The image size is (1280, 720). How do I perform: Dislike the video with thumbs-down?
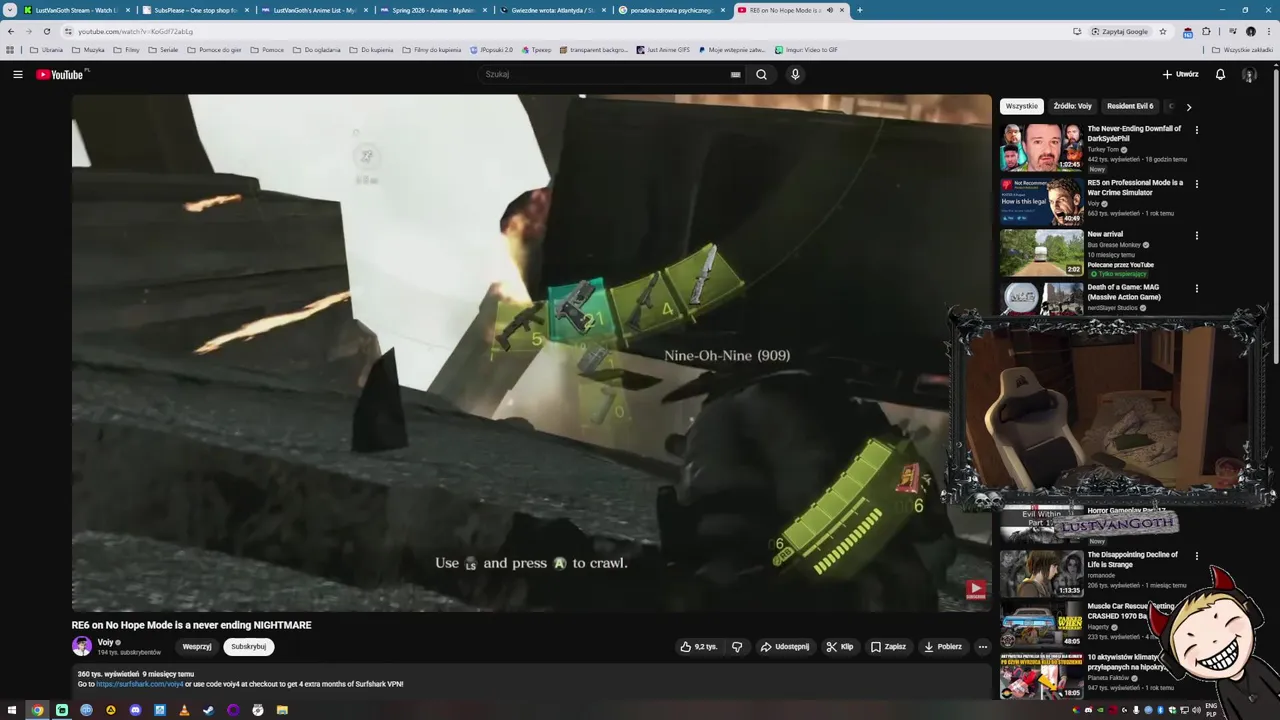737,647
